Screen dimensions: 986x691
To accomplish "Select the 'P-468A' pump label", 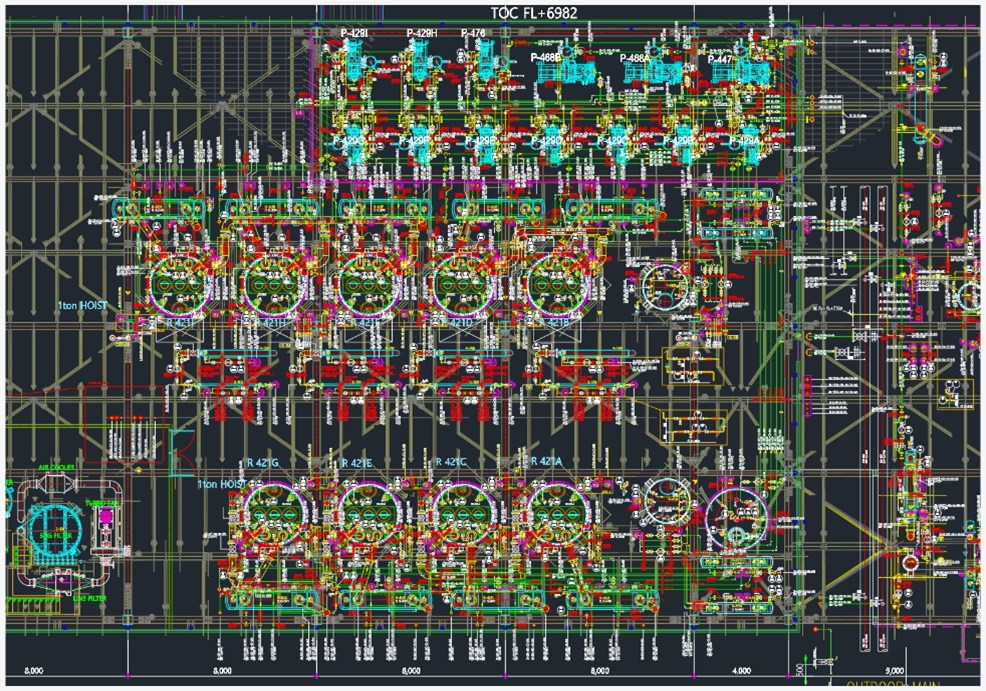I will (634, 58).
